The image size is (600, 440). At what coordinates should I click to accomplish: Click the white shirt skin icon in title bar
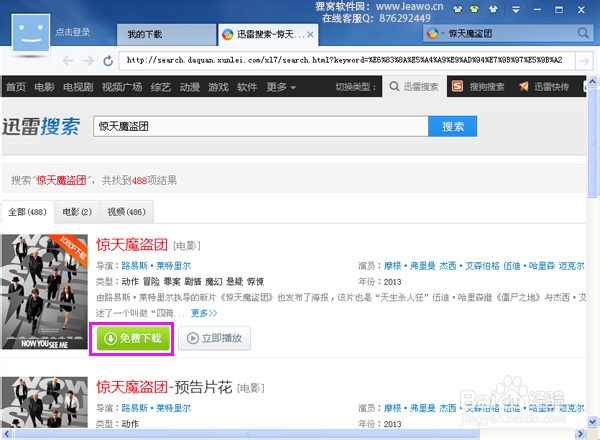493,9
